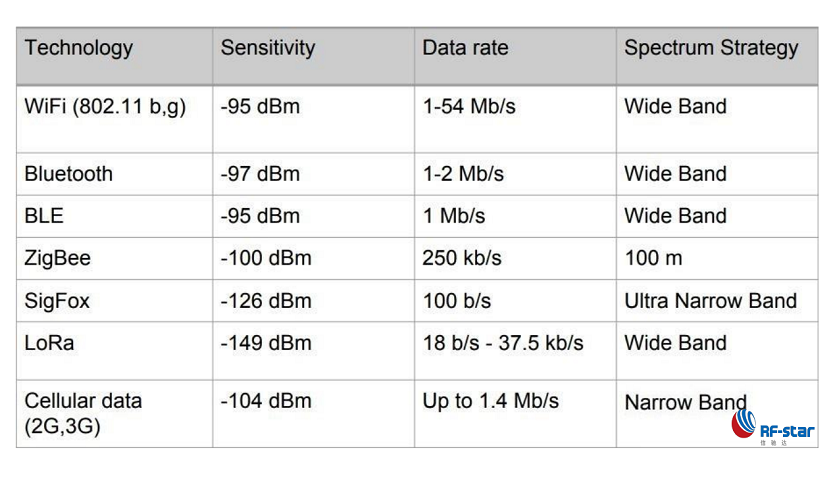Click the Data rate column header
This screenshot has height=484, width=840.
465,47
